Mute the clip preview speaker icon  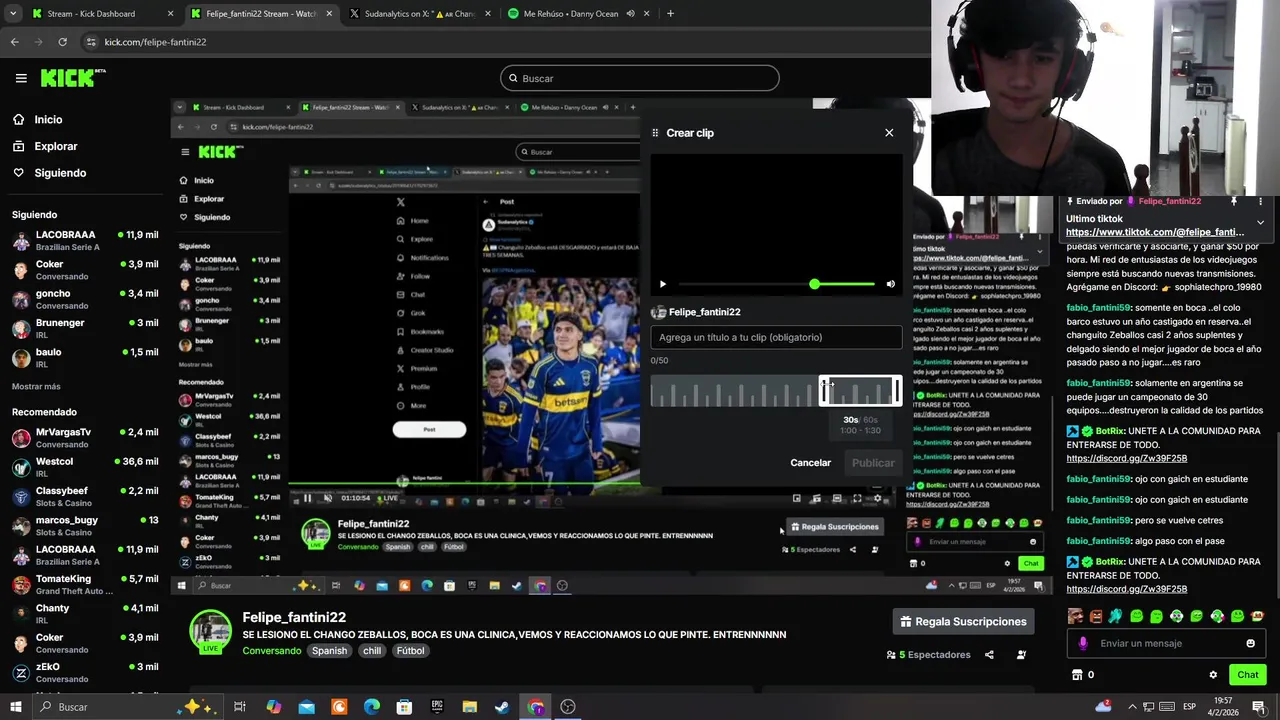[891, 284]
